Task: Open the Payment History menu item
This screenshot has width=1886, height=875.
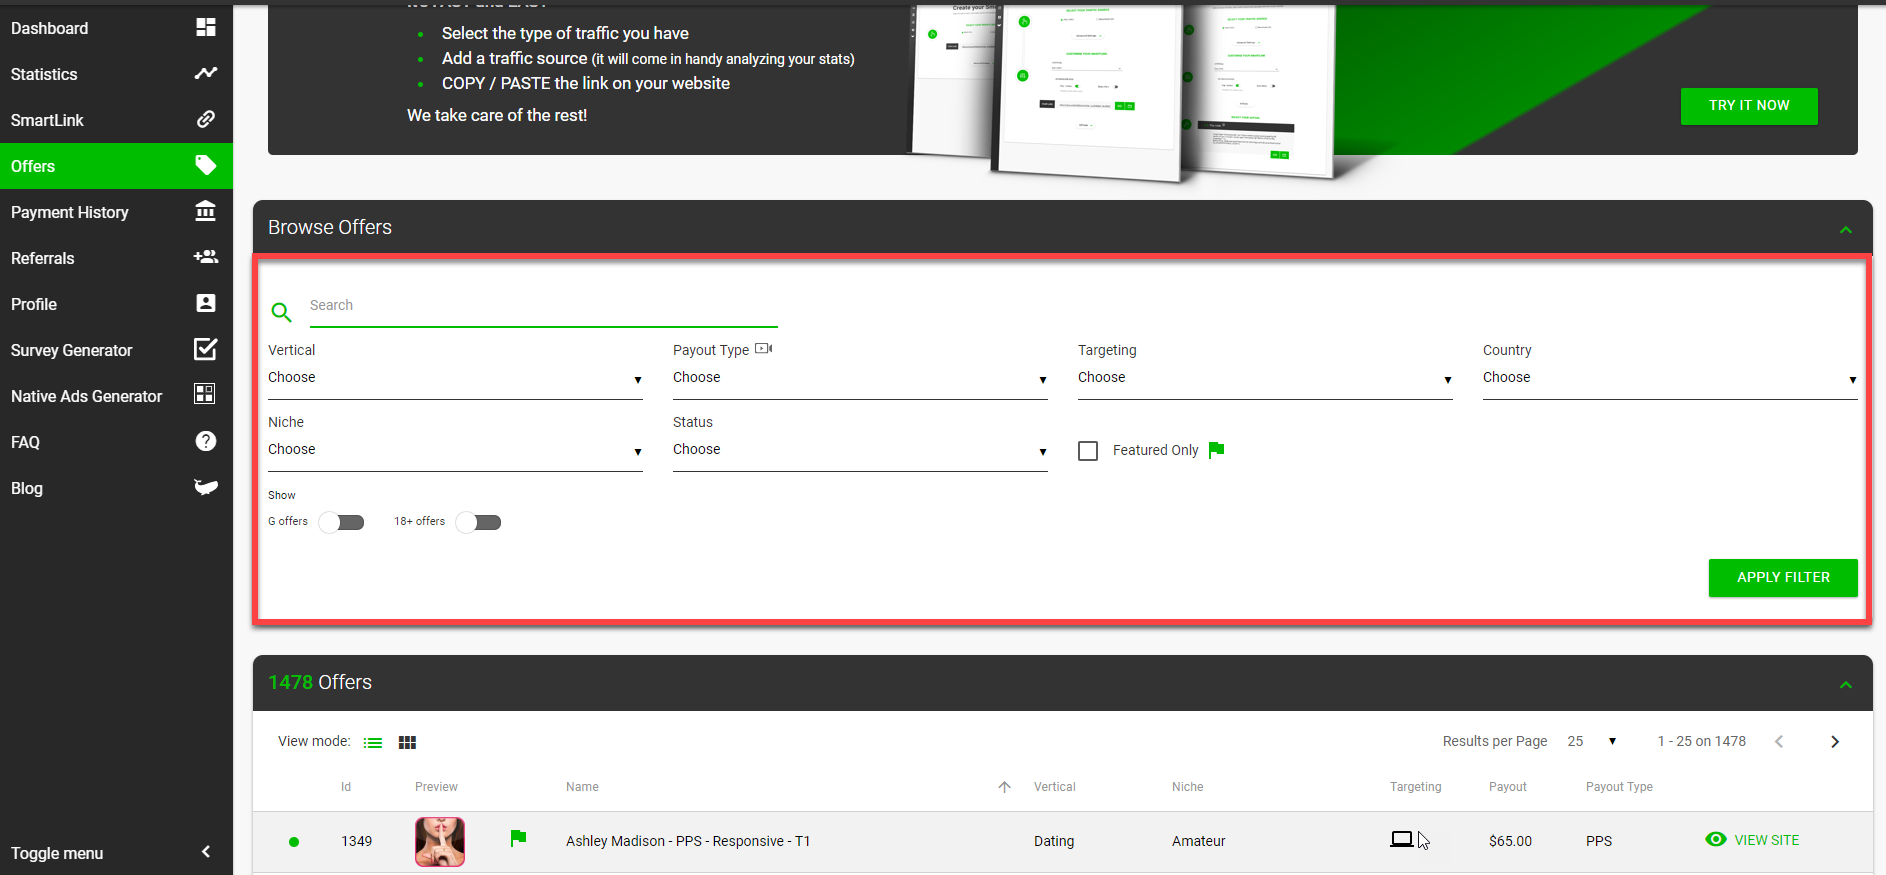Action: 116,212
